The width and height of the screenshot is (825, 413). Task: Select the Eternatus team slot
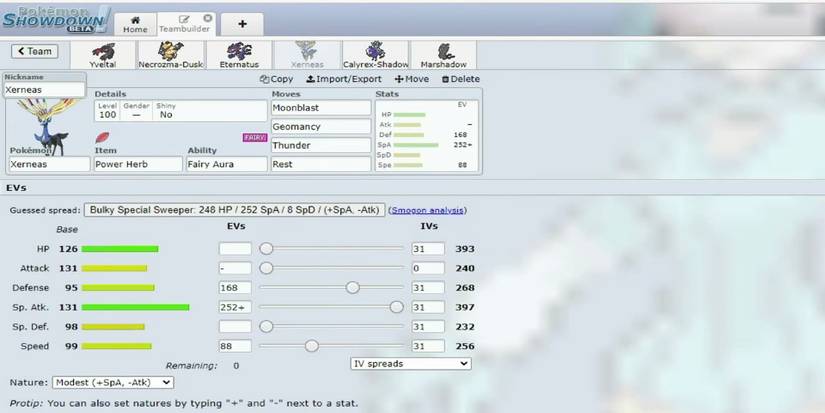239,55
